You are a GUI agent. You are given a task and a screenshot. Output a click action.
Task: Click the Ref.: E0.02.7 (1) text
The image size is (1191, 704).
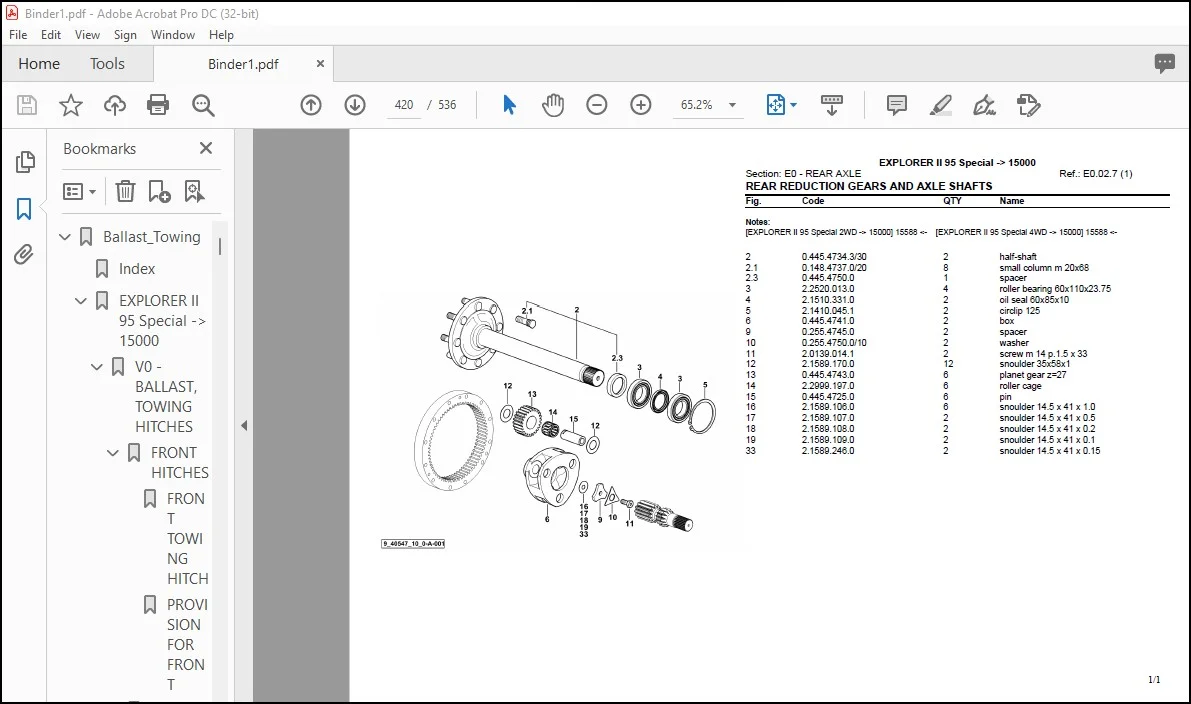[1095, 174]
